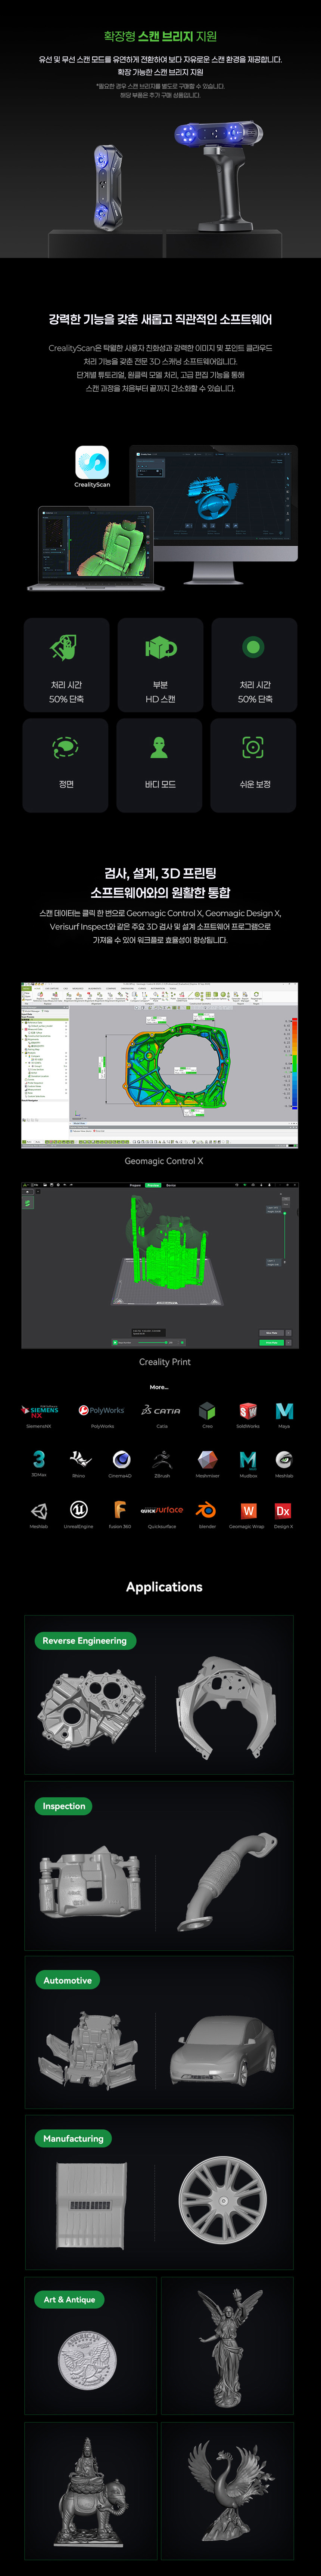Select the Reverse Engineering label
This screenshot has height=2576, width=321.
pos(85,1640)
